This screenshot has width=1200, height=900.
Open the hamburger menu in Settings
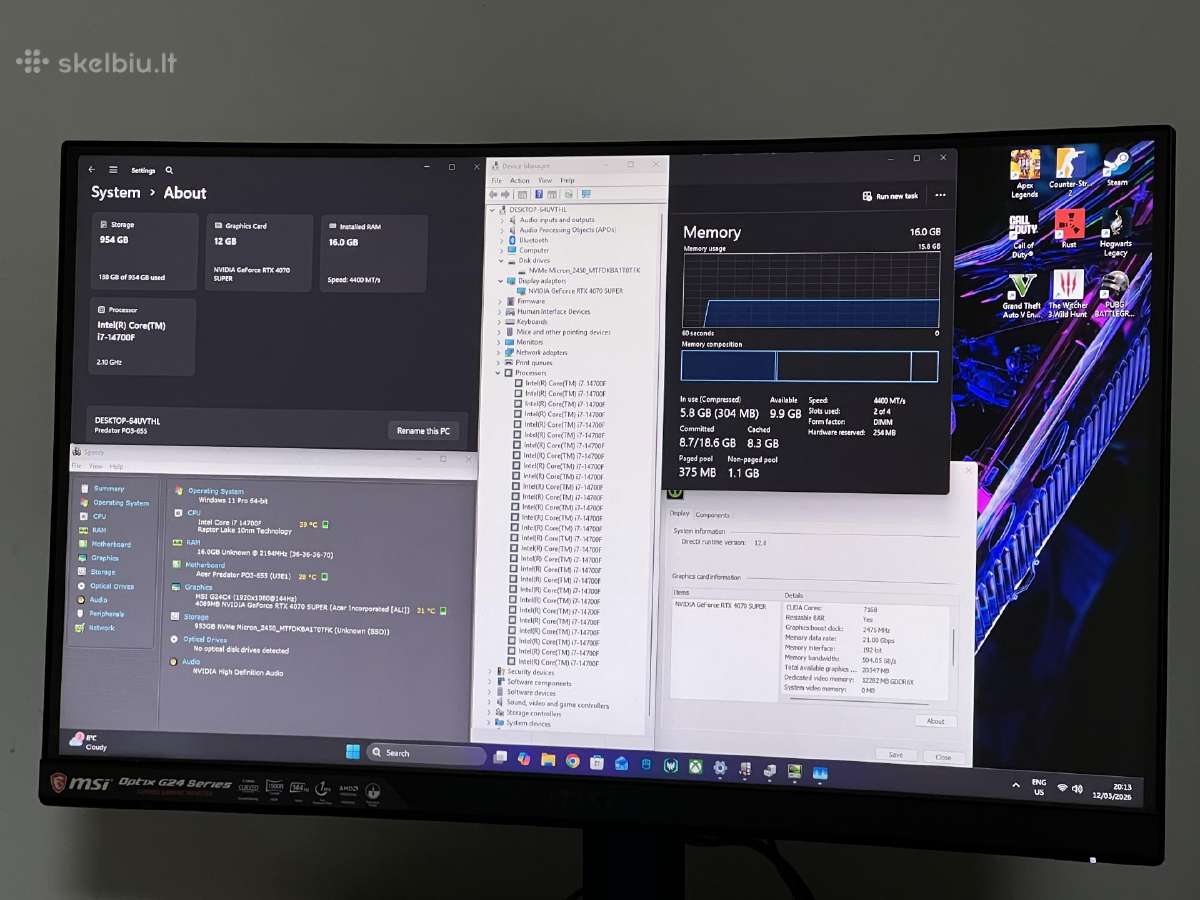[113, 170]
